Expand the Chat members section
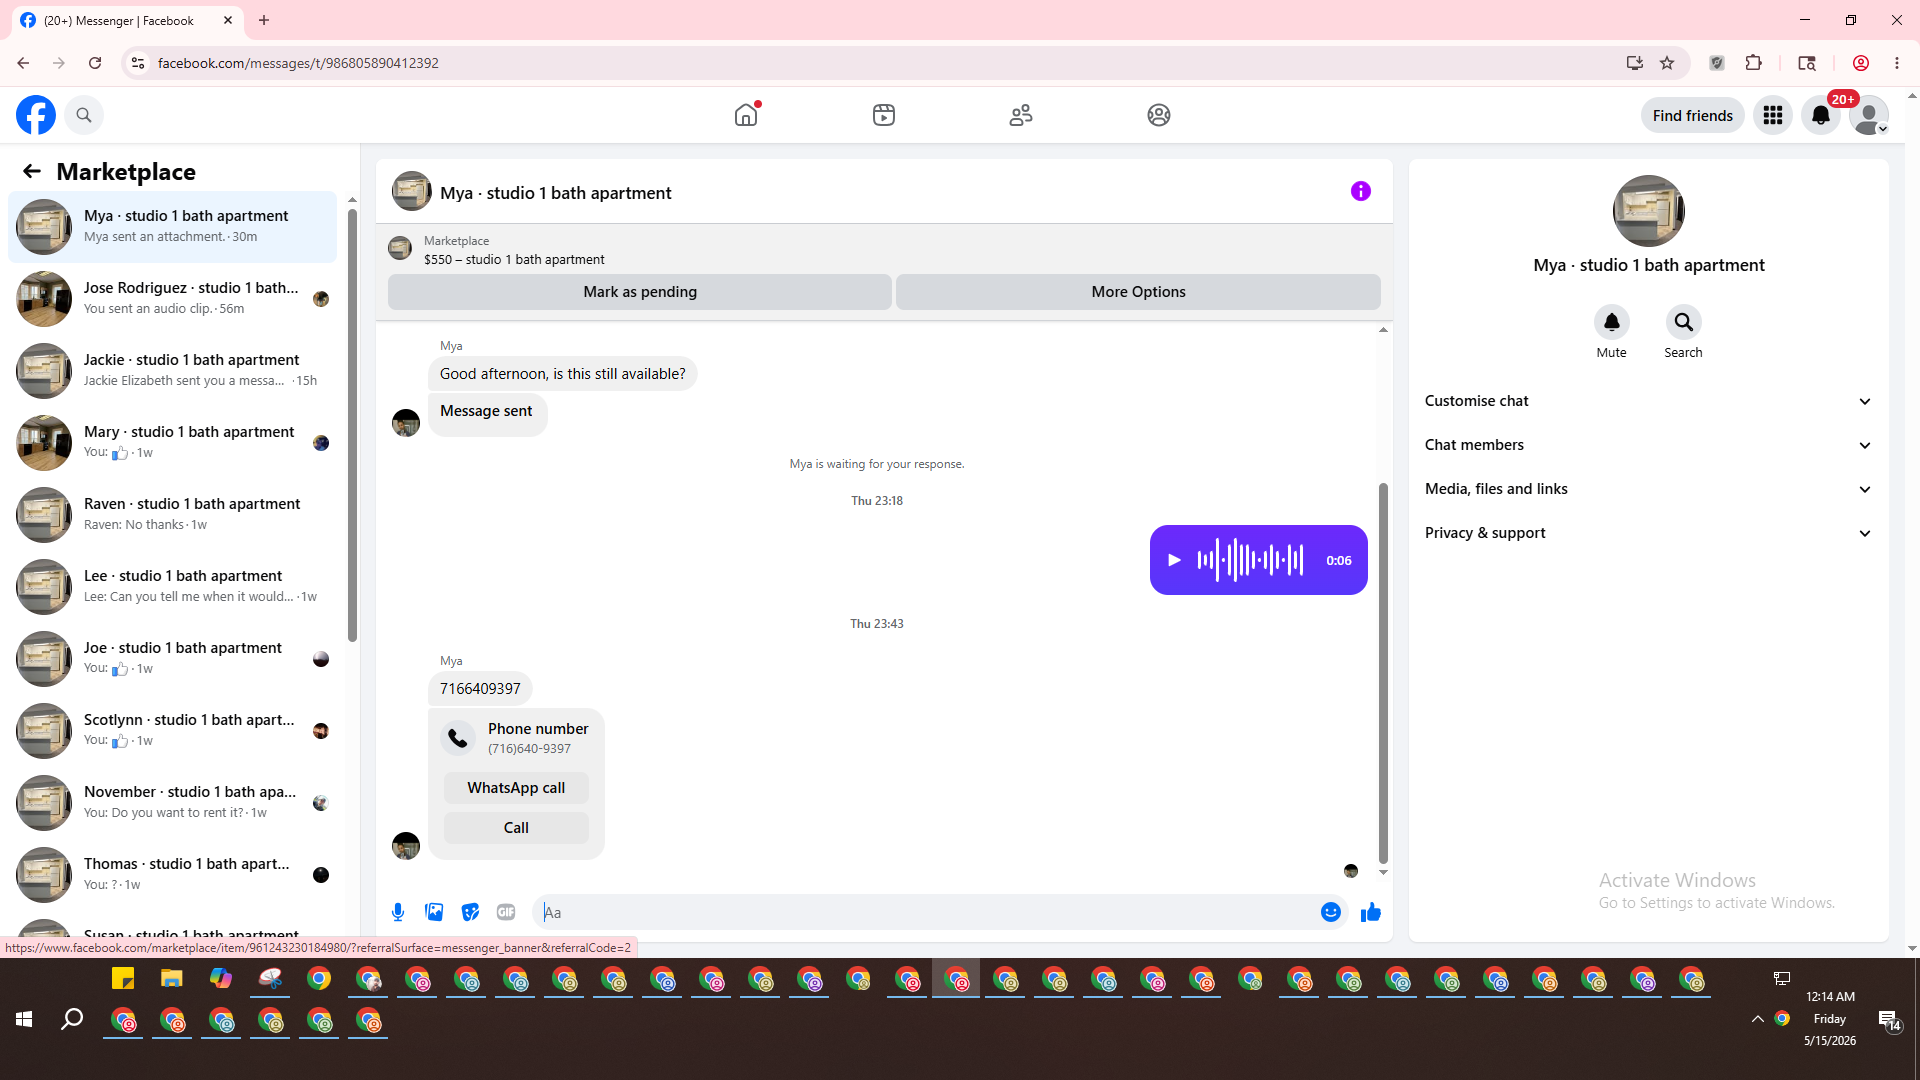This screenshot has height=1080, width=1920. [1648, 445]
